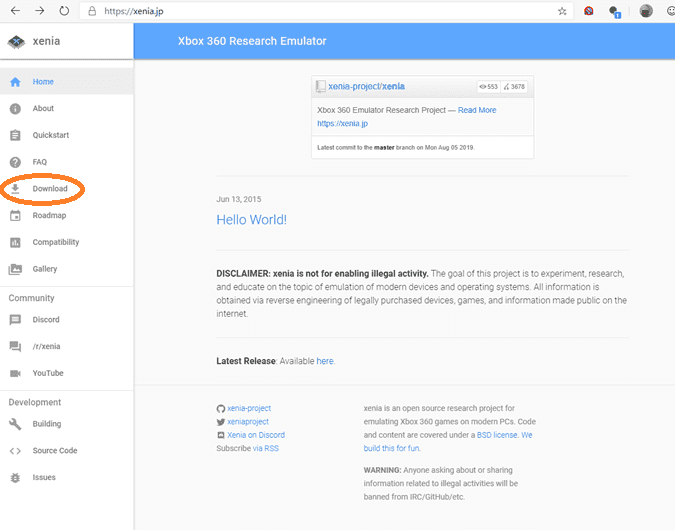Open the Issues bug icon
The height and width of the screenshot is (530, 675).
click(15, 477)
